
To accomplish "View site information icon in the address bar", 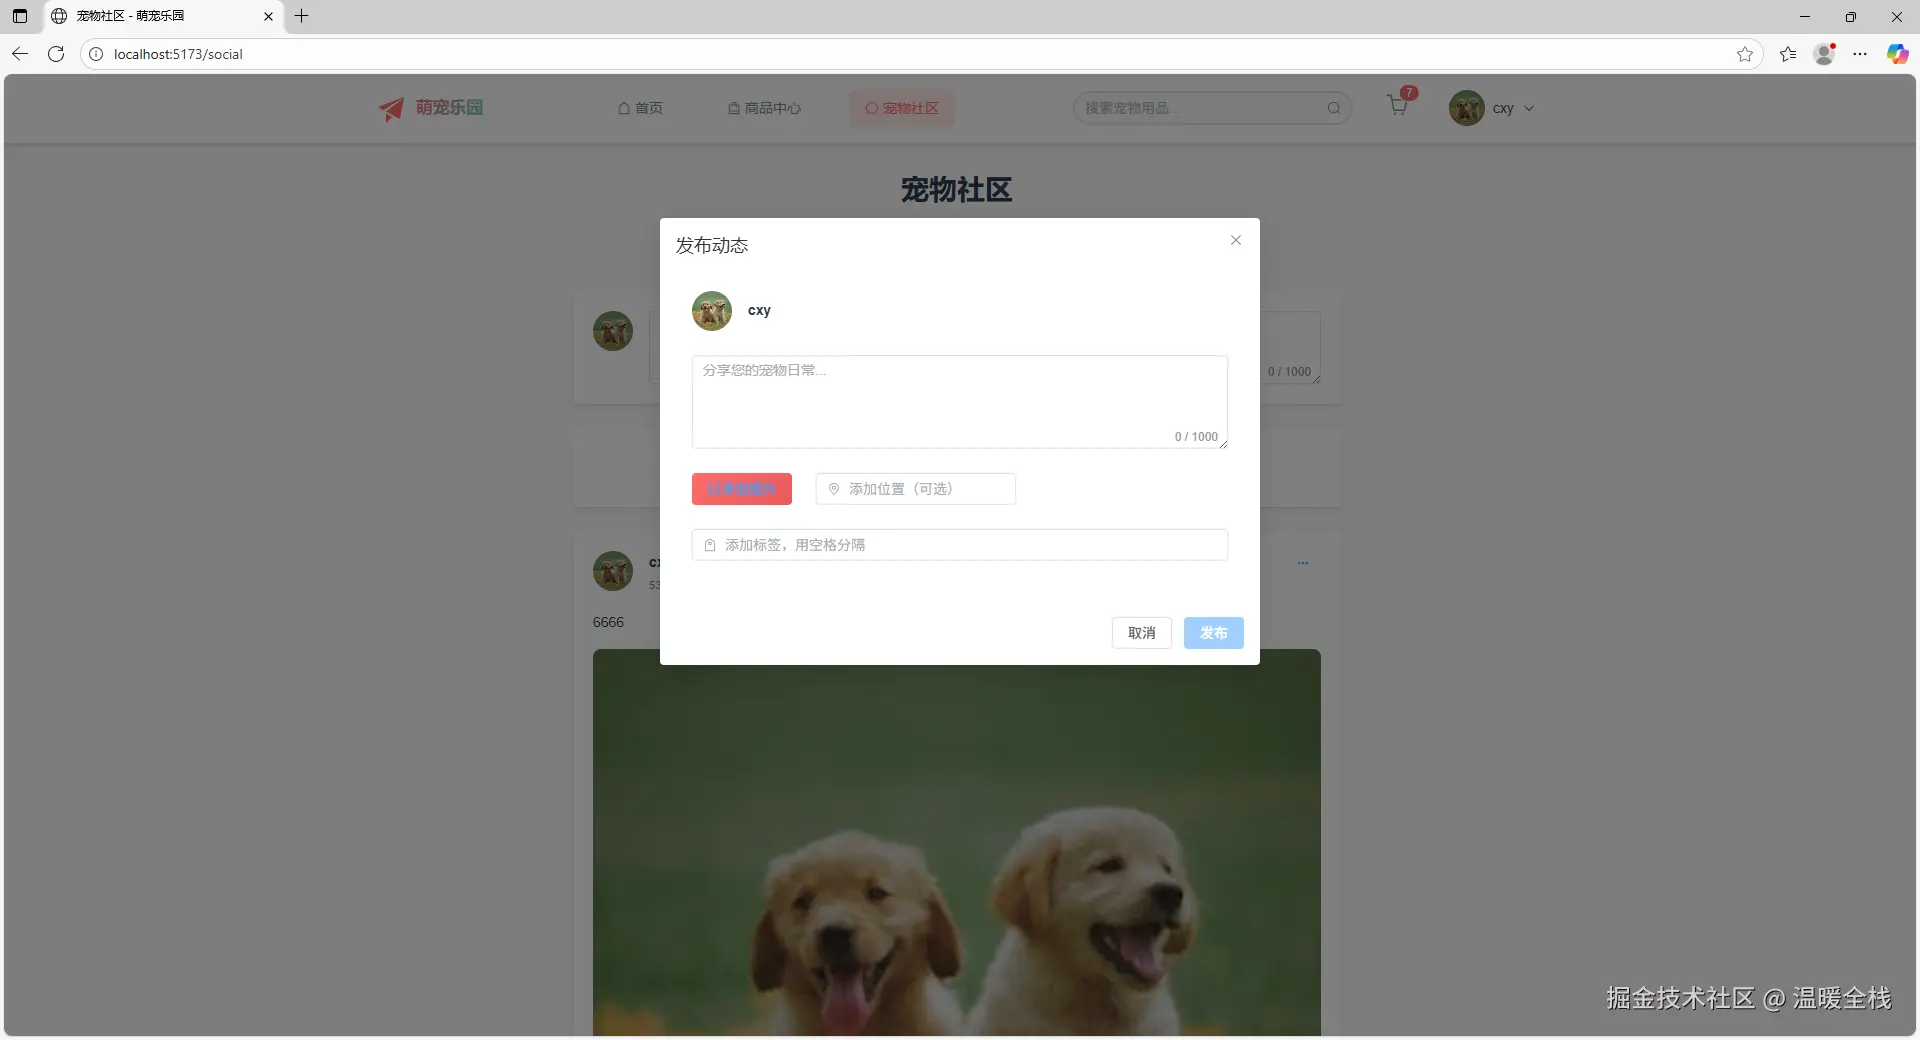I will pyautogui.click(x=96, y=54).
